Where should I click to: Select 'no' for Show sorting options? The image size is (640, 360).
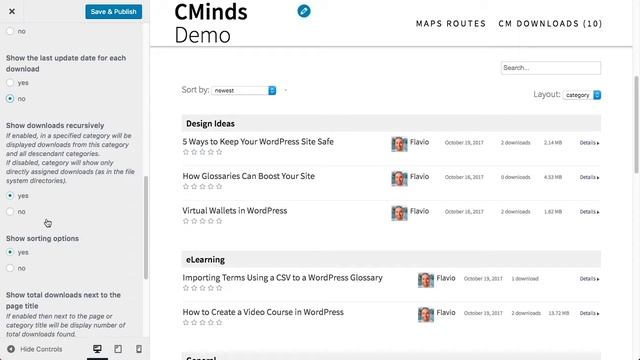pos(10,268)
